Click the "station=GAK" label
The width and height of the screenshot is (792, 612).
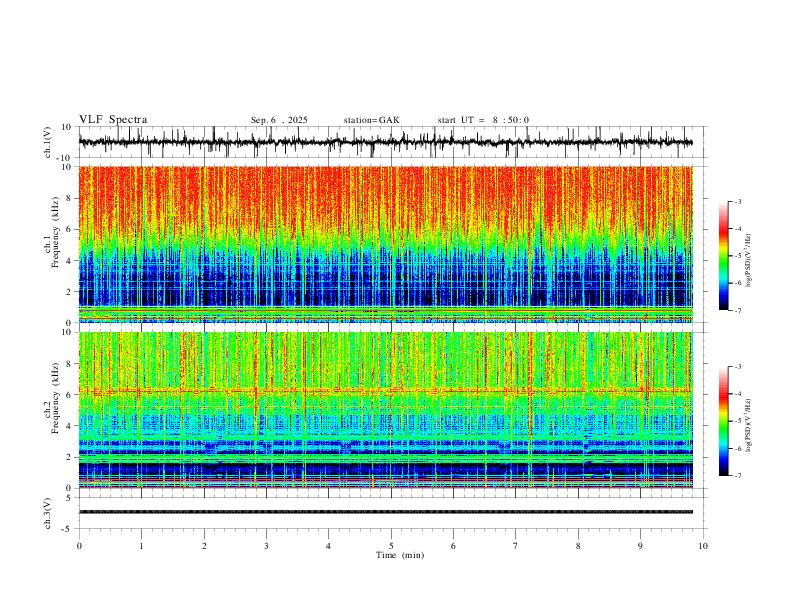click(371, 120)
